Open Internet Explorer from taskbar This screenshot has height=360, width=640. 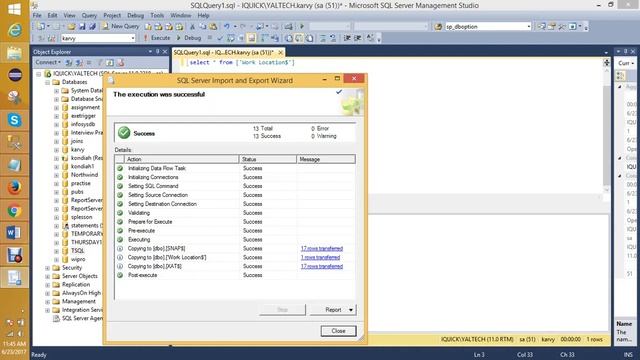[x=14, y=30]
